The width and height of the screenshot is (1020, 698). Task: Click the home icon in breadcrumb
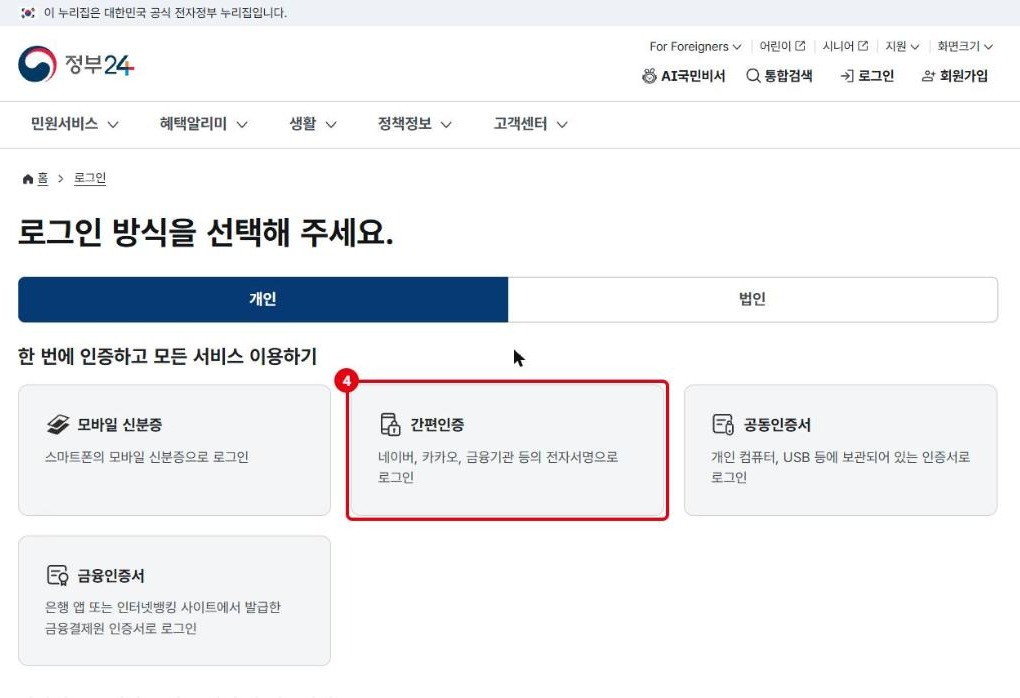pyautogui.click(x=27, y=179)
